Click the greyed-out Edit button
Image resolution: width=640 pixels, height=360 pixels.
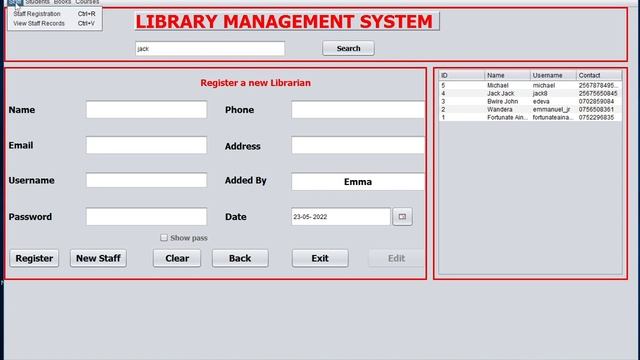[396, 258]
